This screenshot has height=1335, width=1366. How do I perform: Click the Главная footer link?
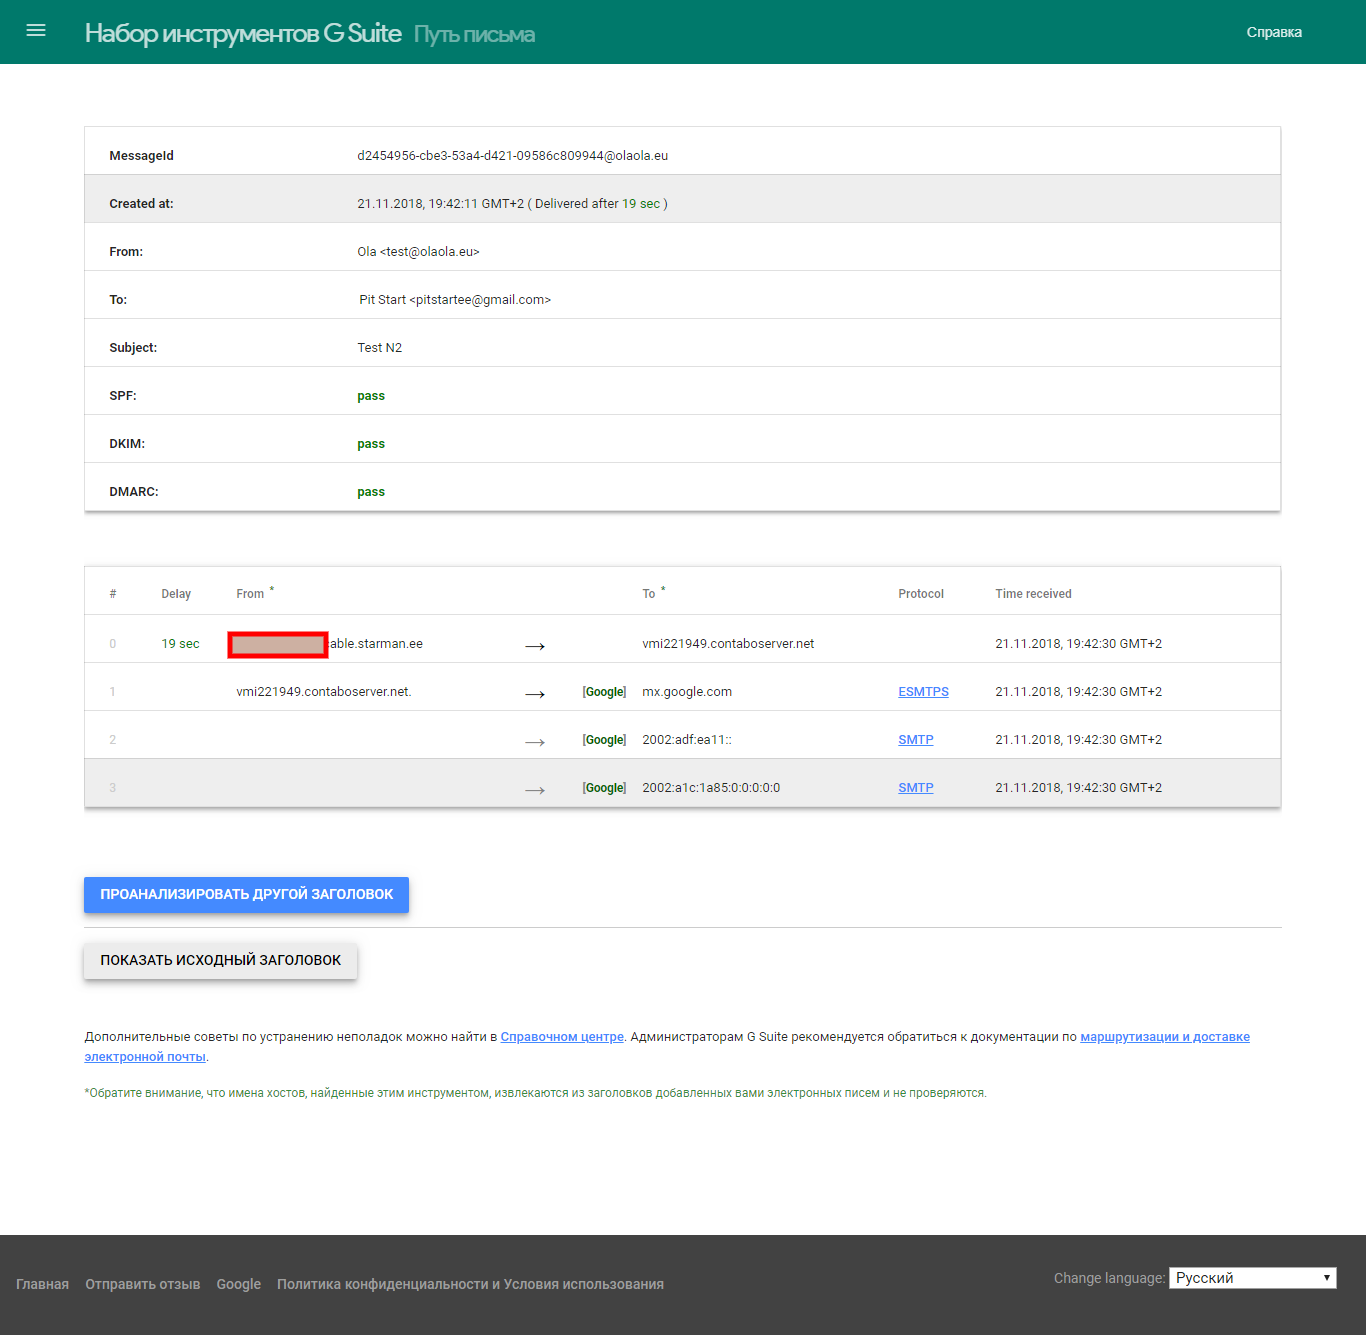[42, 1284]
